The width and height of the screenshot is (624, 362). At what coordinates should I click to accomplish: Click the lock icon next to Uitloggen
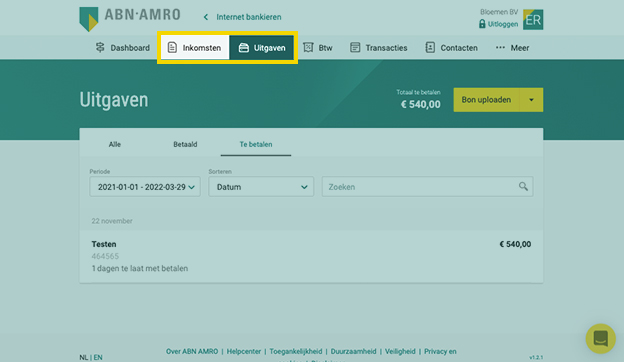click(482, 24)
